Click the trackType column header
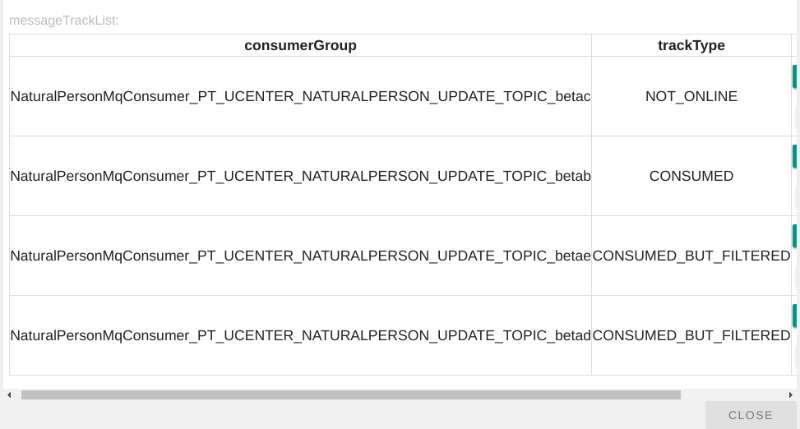Screen dimensions: 800x429 [691, 46]
